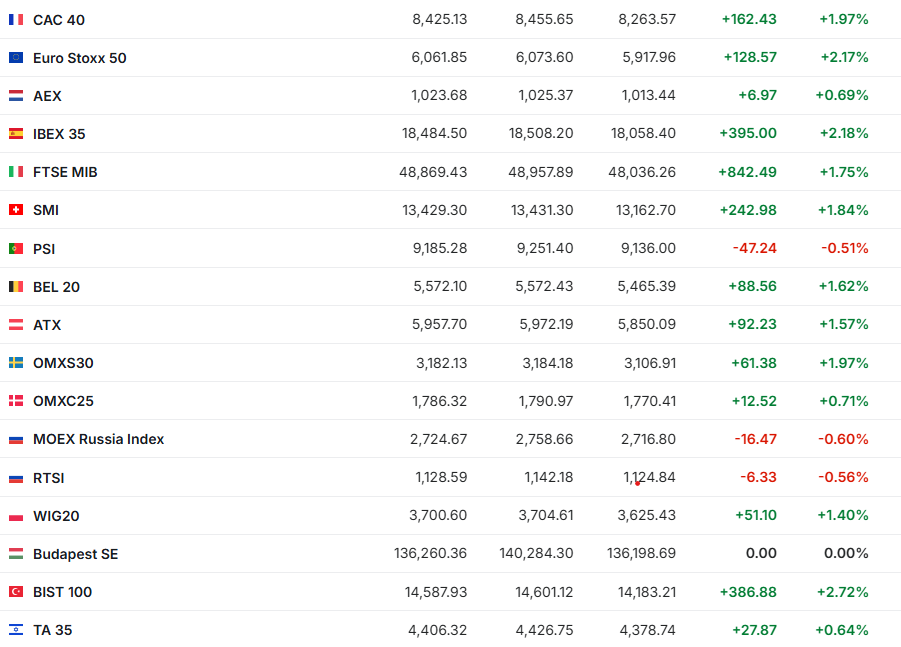Click the EU flag next to Euro Stoxx 50
Screen dimensions: 901x647
(x=16, y=58)
